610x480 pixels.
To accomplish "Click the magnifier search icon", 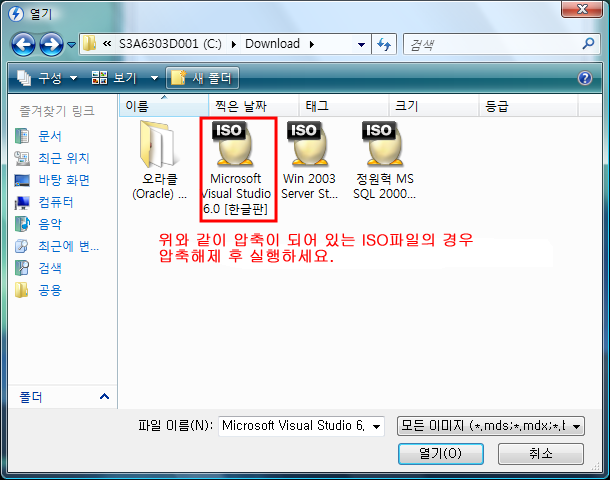I will [588, 44].
